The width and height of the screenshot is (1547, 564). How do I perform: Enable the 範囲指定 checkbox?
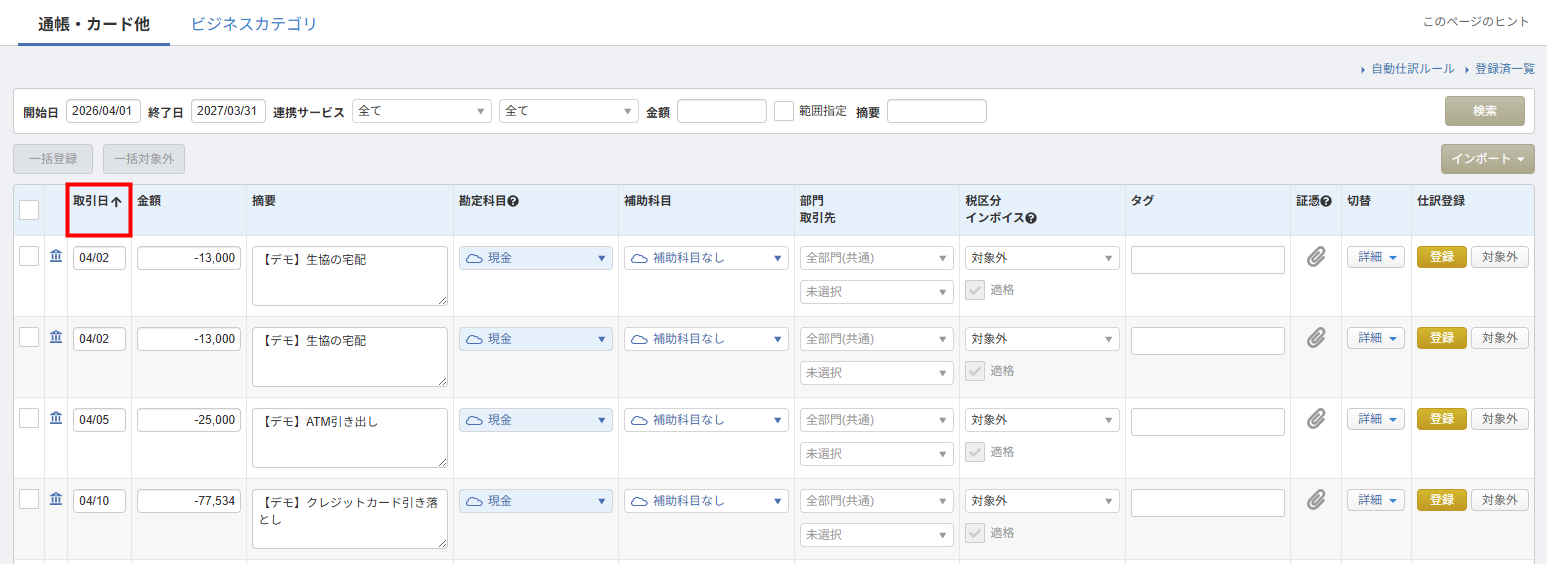pos(784,111)
